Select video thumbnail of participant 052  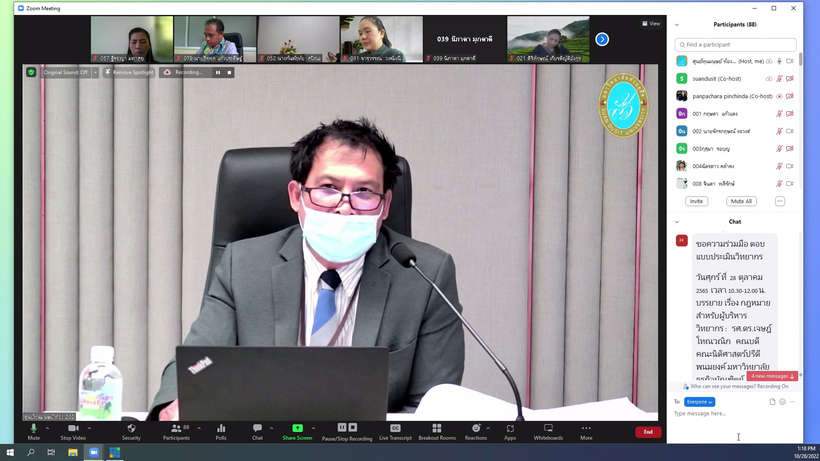[298, 39]
